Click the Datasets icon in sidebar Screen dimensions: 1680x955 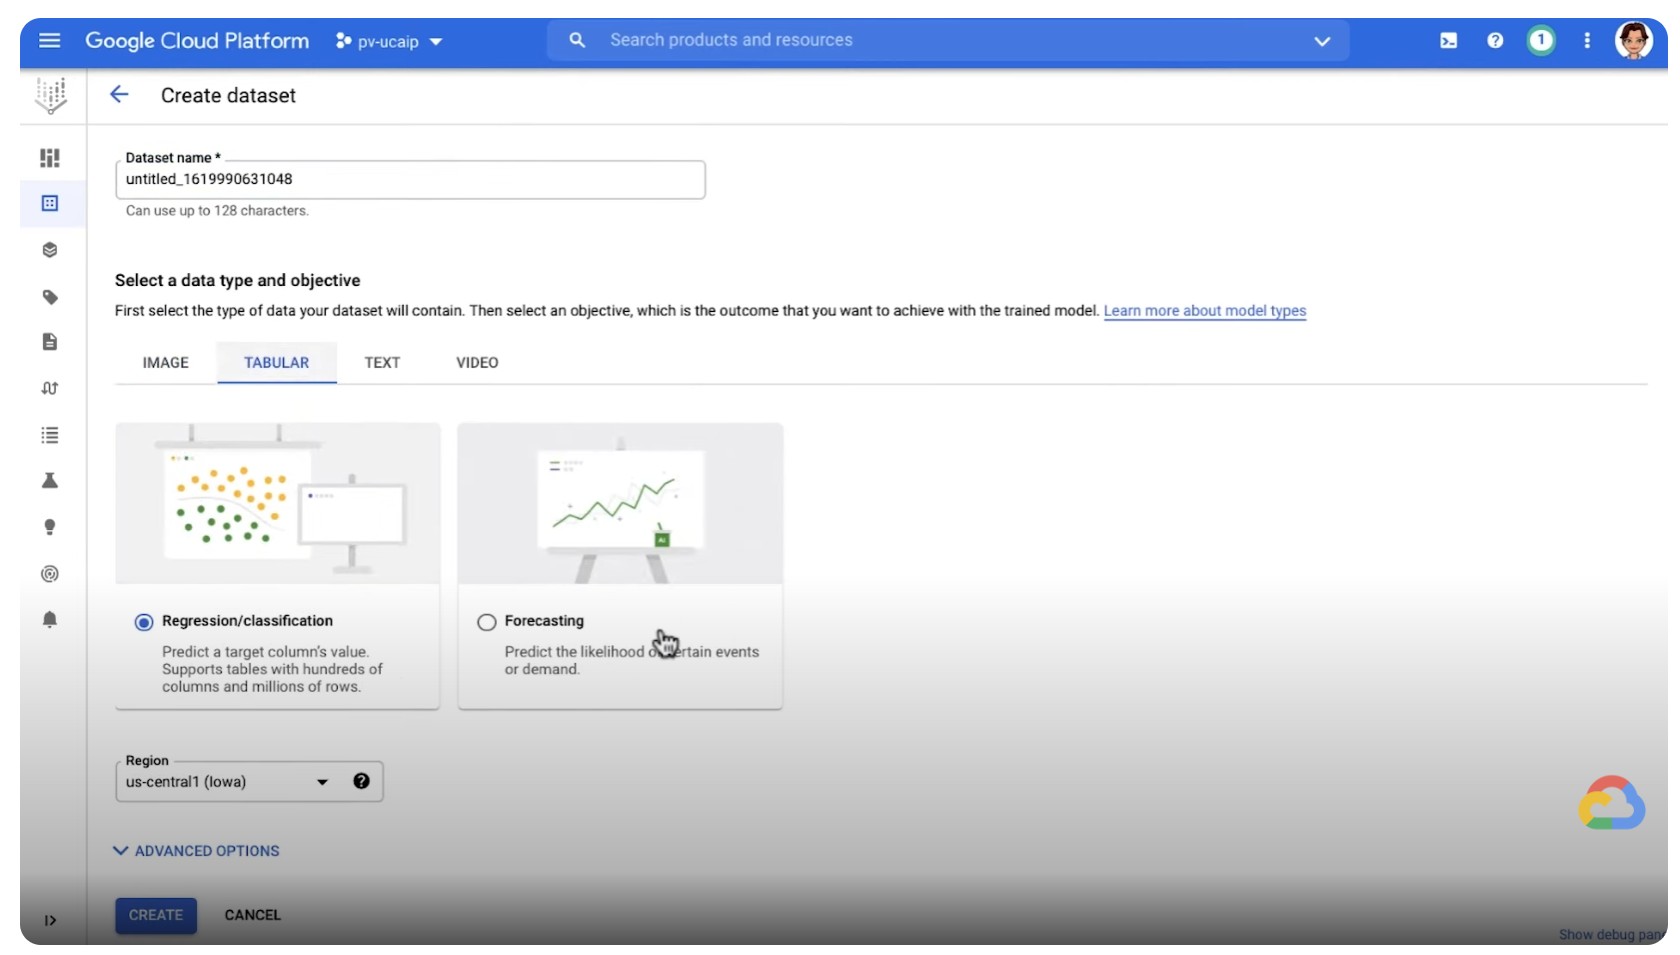(50, 204)
